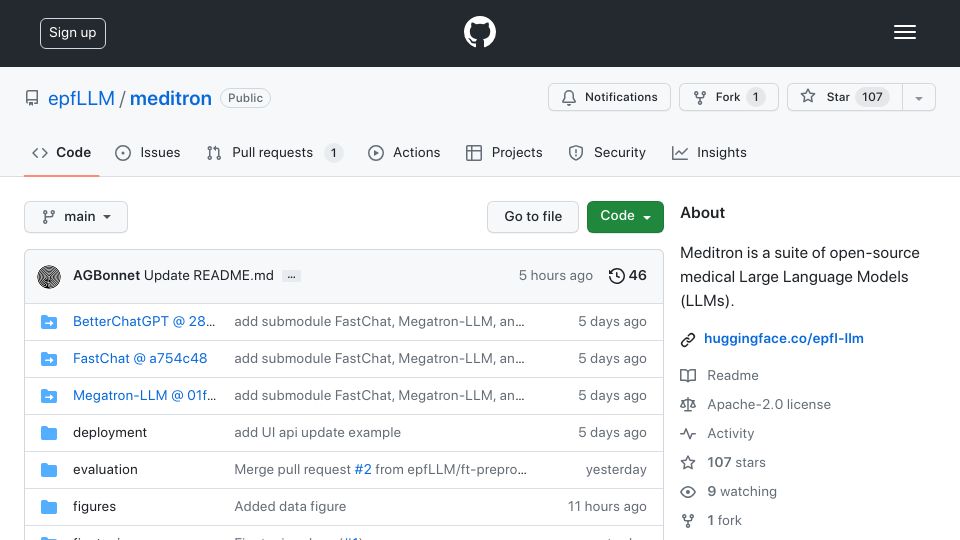Viewport: 960px width, 540px height.
Task: Open the Pull requests tab
Action: 274,152
